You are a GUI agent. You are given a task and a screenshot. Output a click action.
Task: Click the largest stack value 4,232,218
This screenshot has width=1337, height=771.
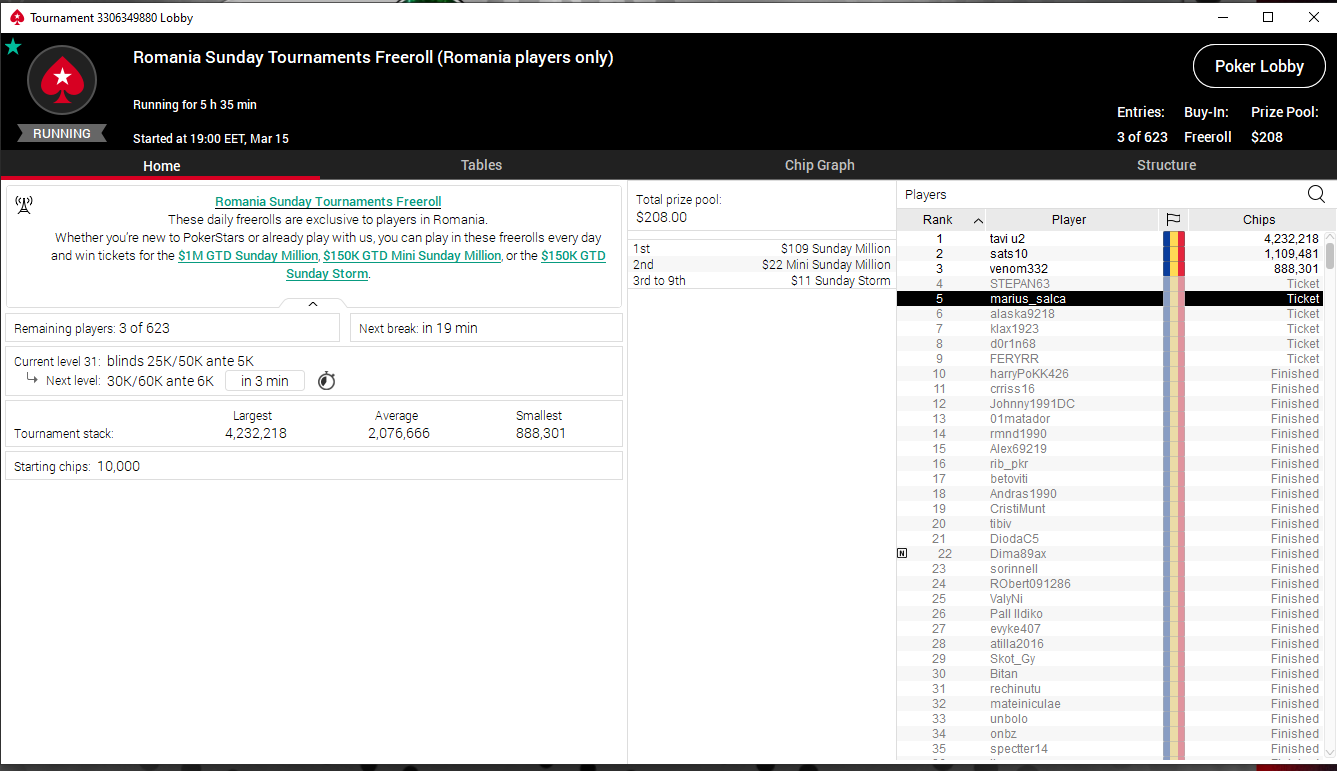pos(256,434)
